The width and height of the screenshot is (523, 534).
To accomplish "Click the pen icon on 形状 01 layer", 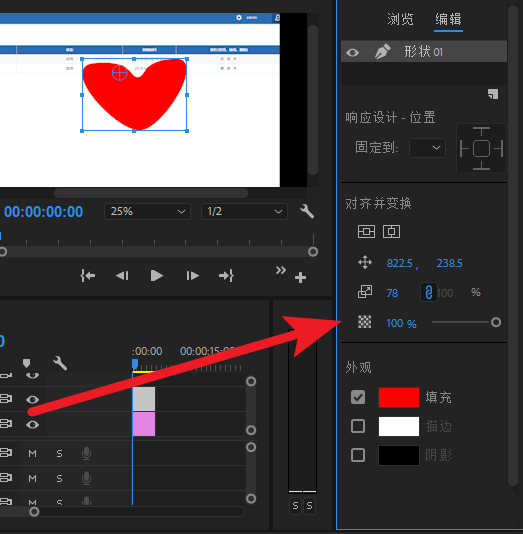I will tap(382, 52).
